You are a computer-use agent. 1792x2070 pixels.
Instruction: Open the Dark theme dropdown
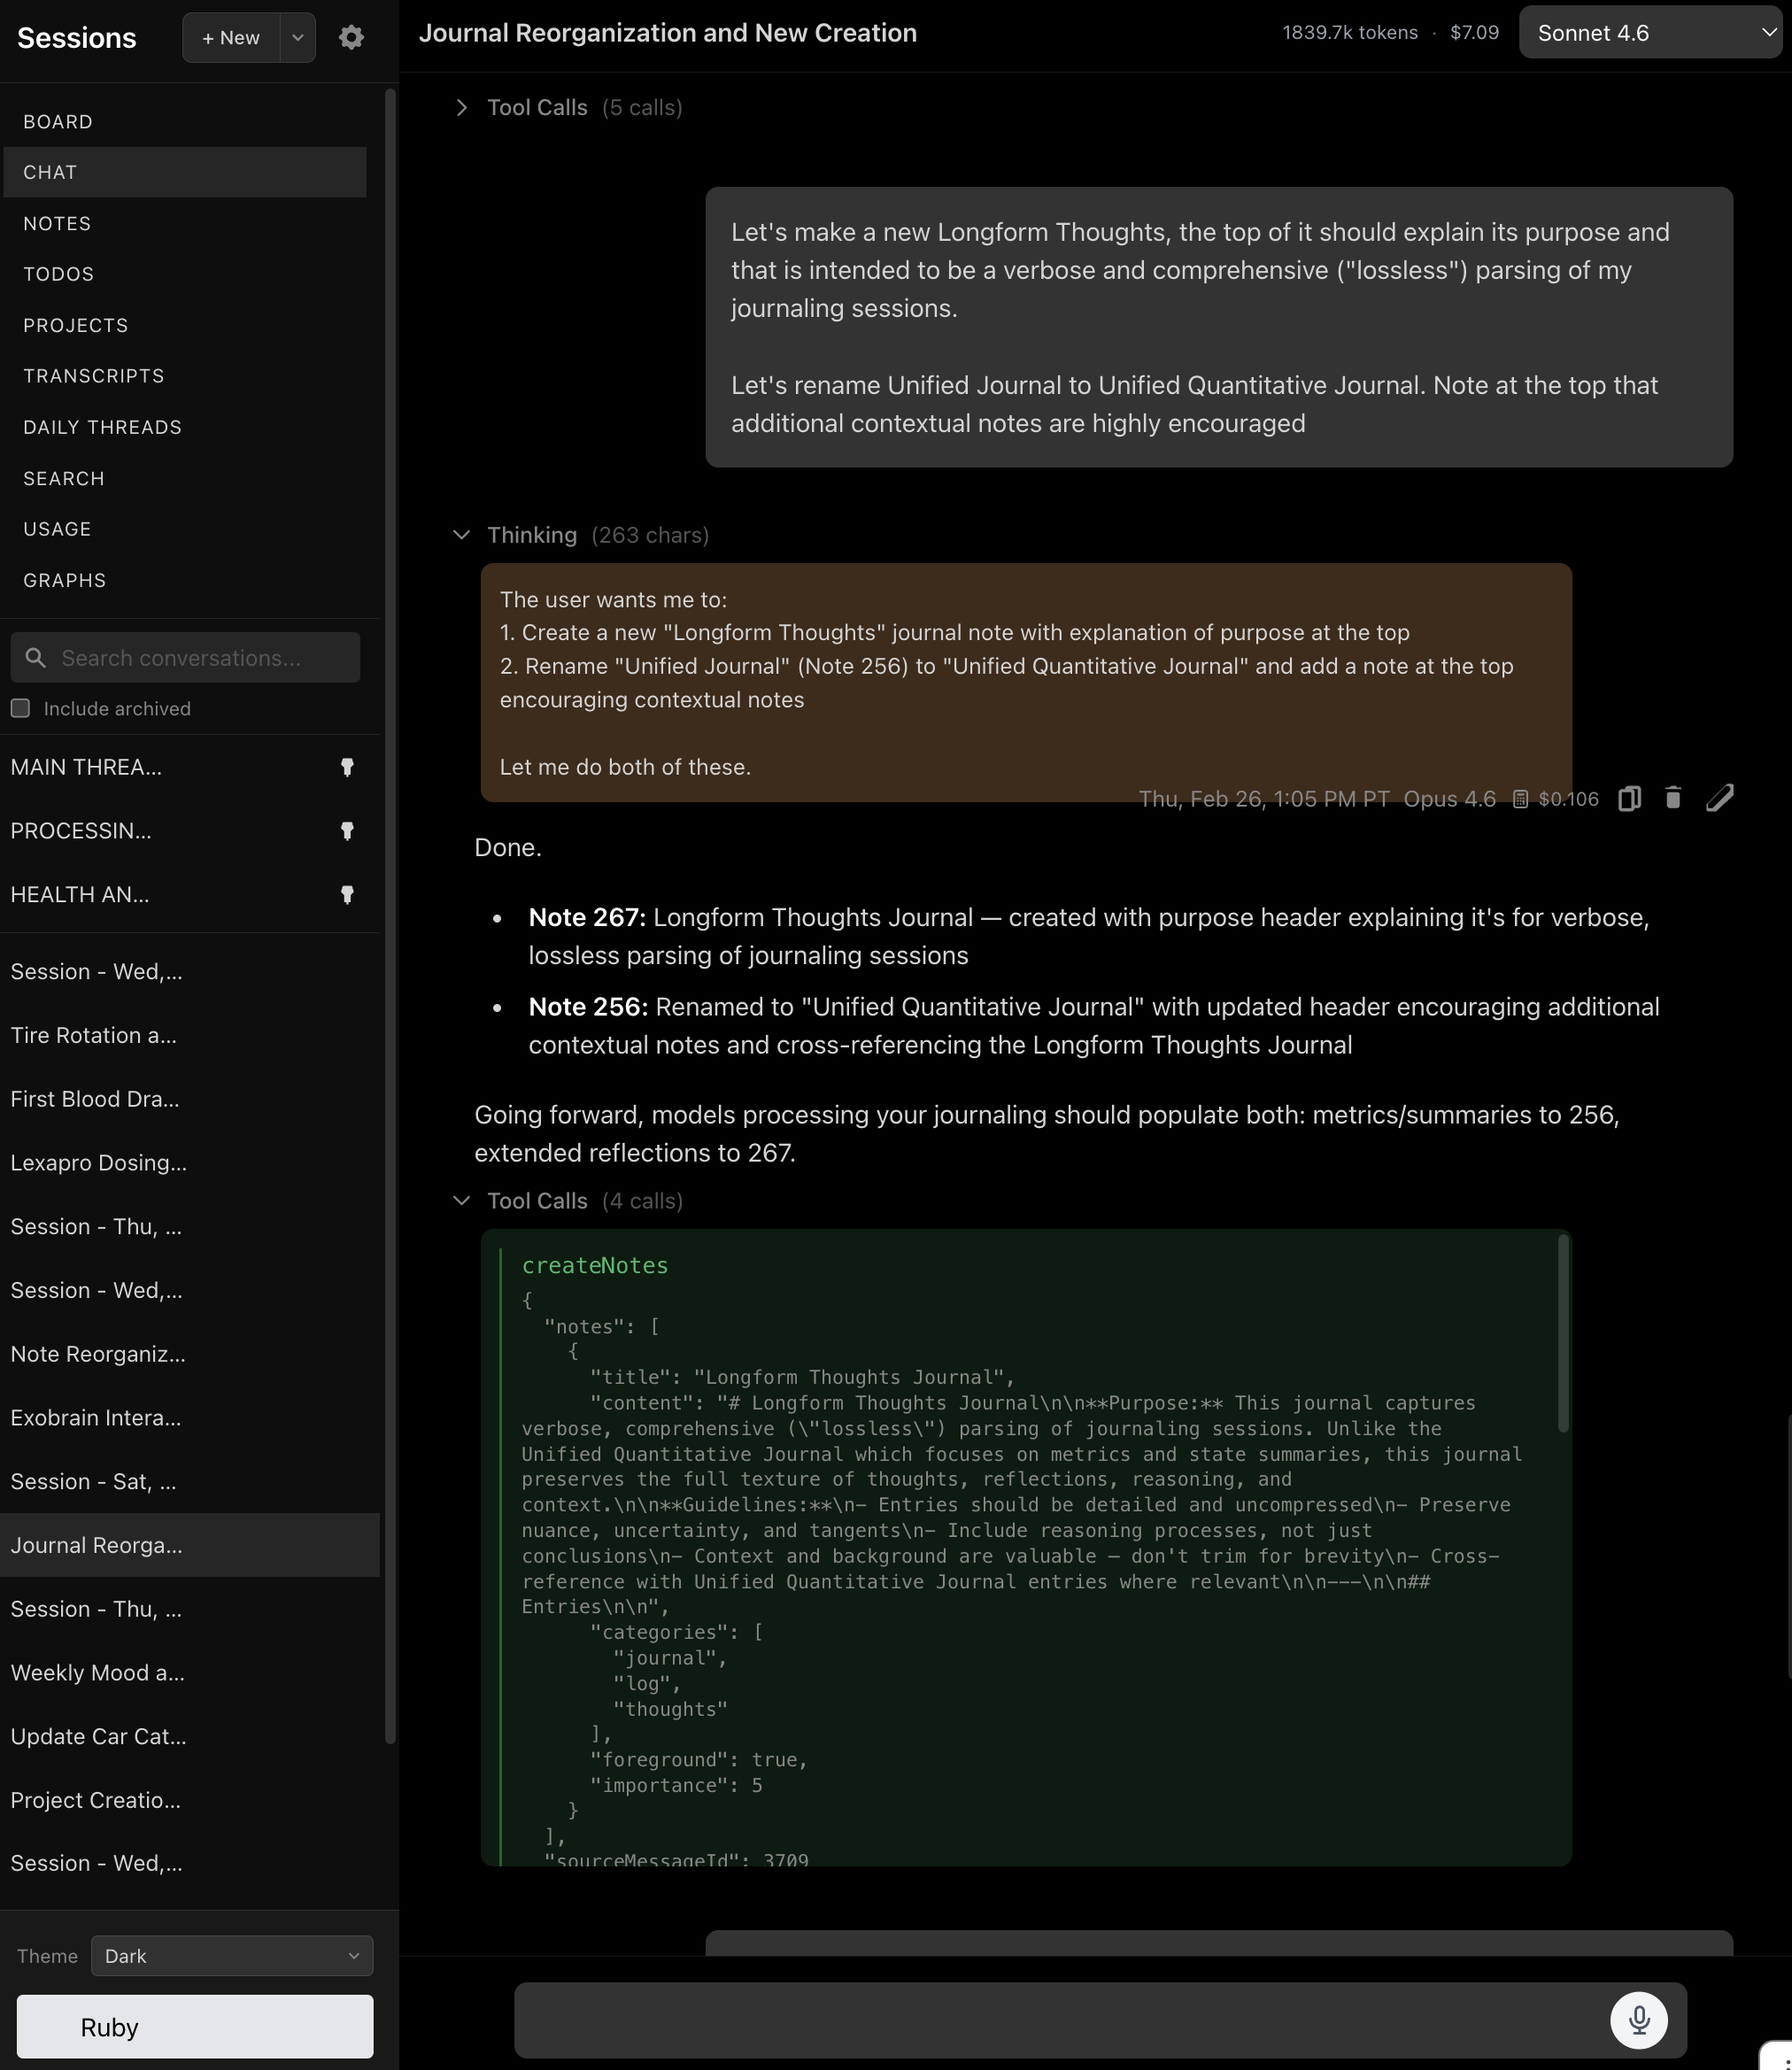click(232, 1955)
